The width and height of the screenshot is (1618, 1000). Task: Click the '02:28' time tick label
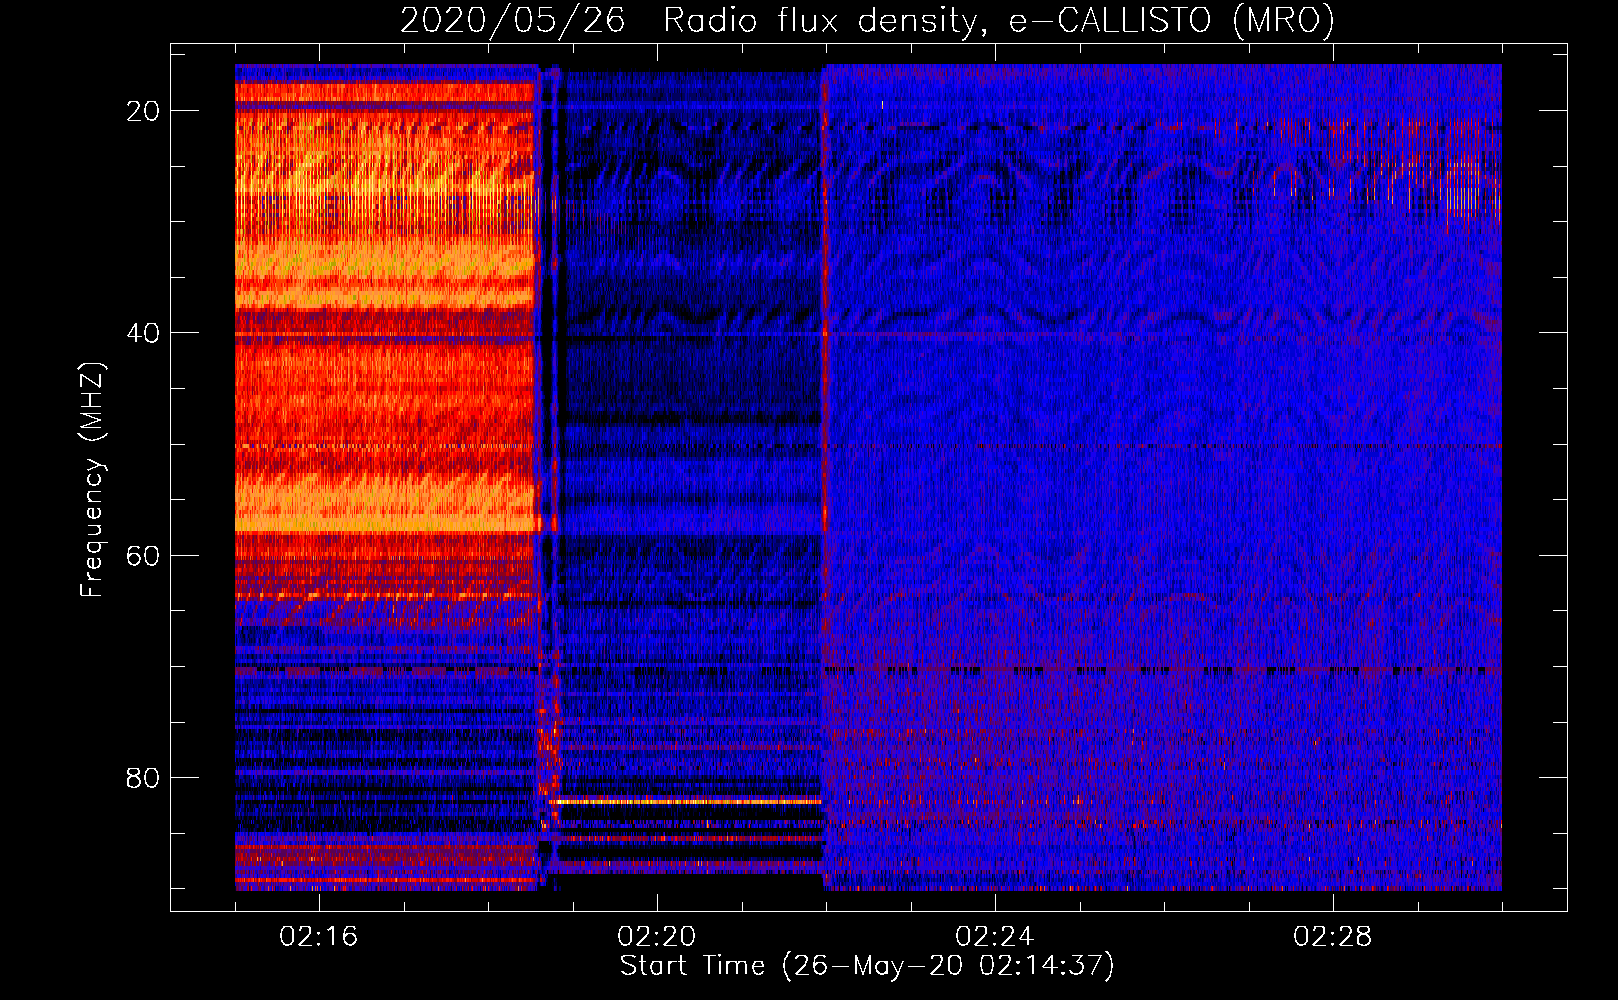[1333, 937]
